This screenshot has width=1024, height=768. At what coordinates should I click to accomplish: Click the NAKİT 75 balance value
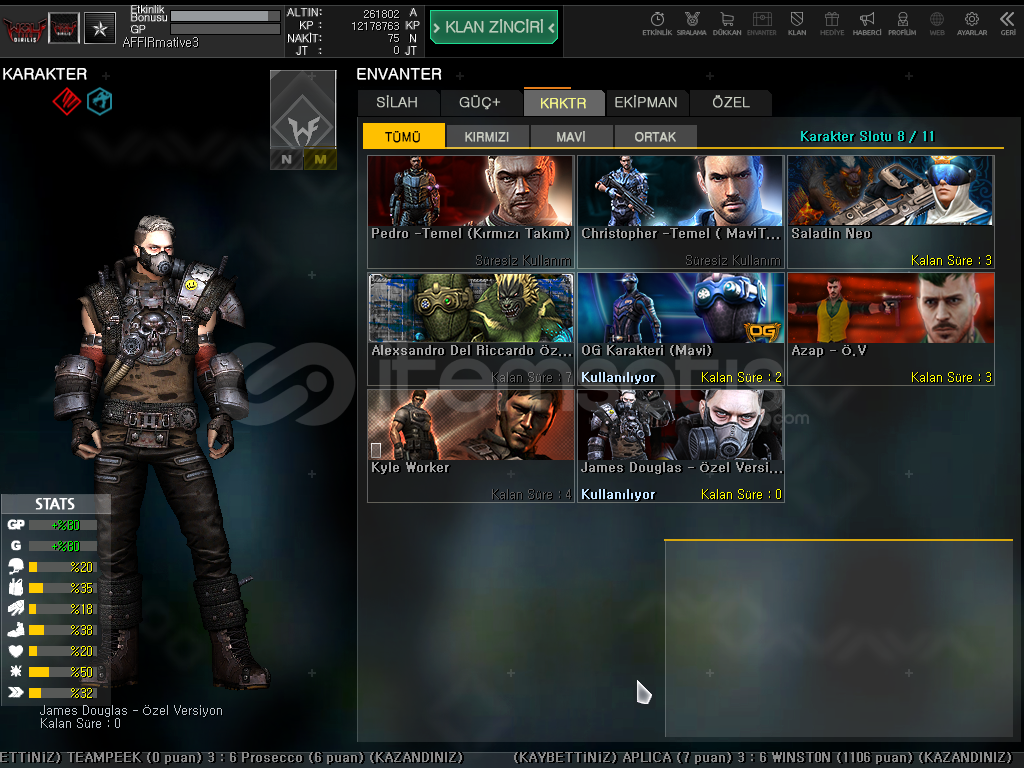pos(393,39)
